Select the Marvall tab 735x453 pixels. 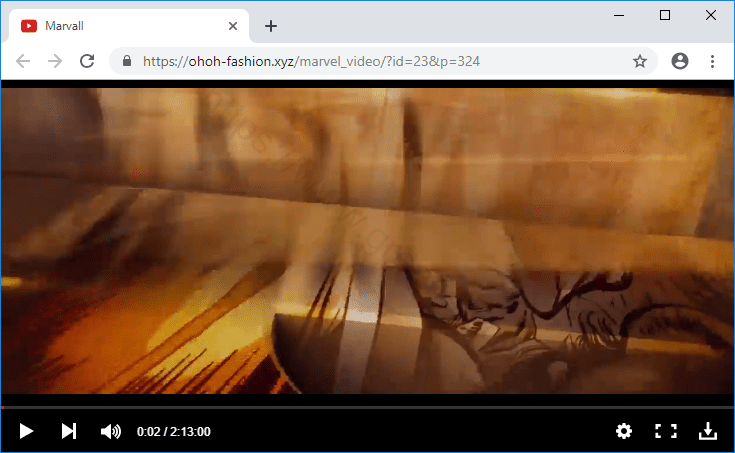[120, 26]
